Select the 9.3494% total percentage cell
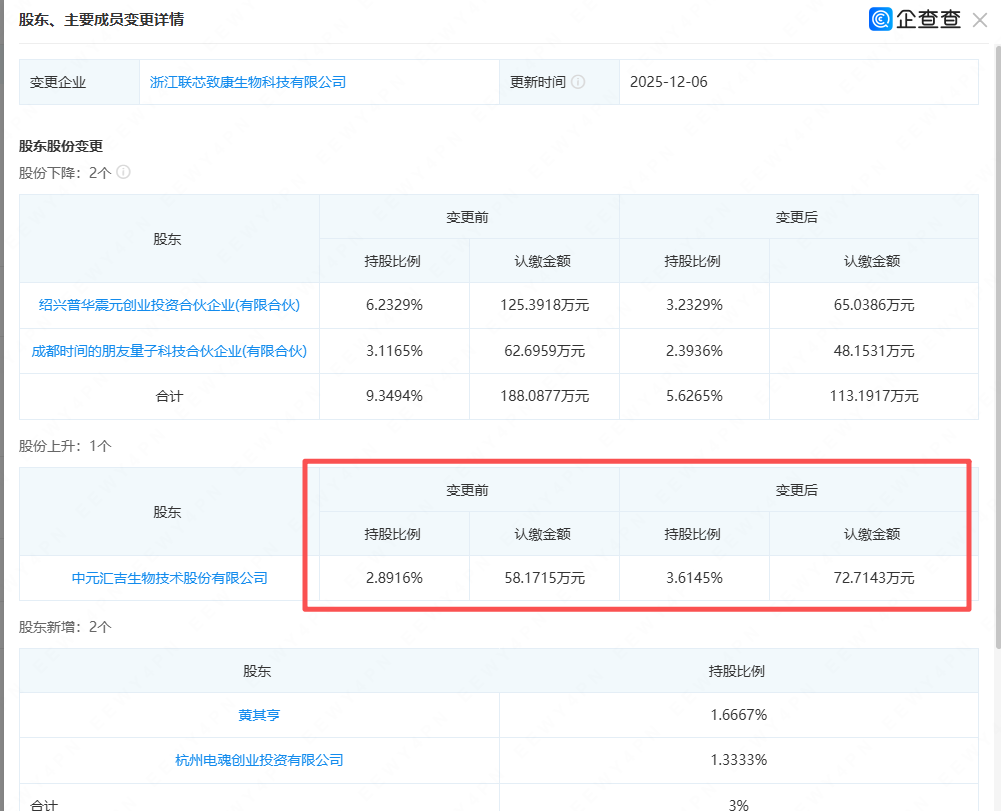 pyautogui.click(x=394, y=396)
